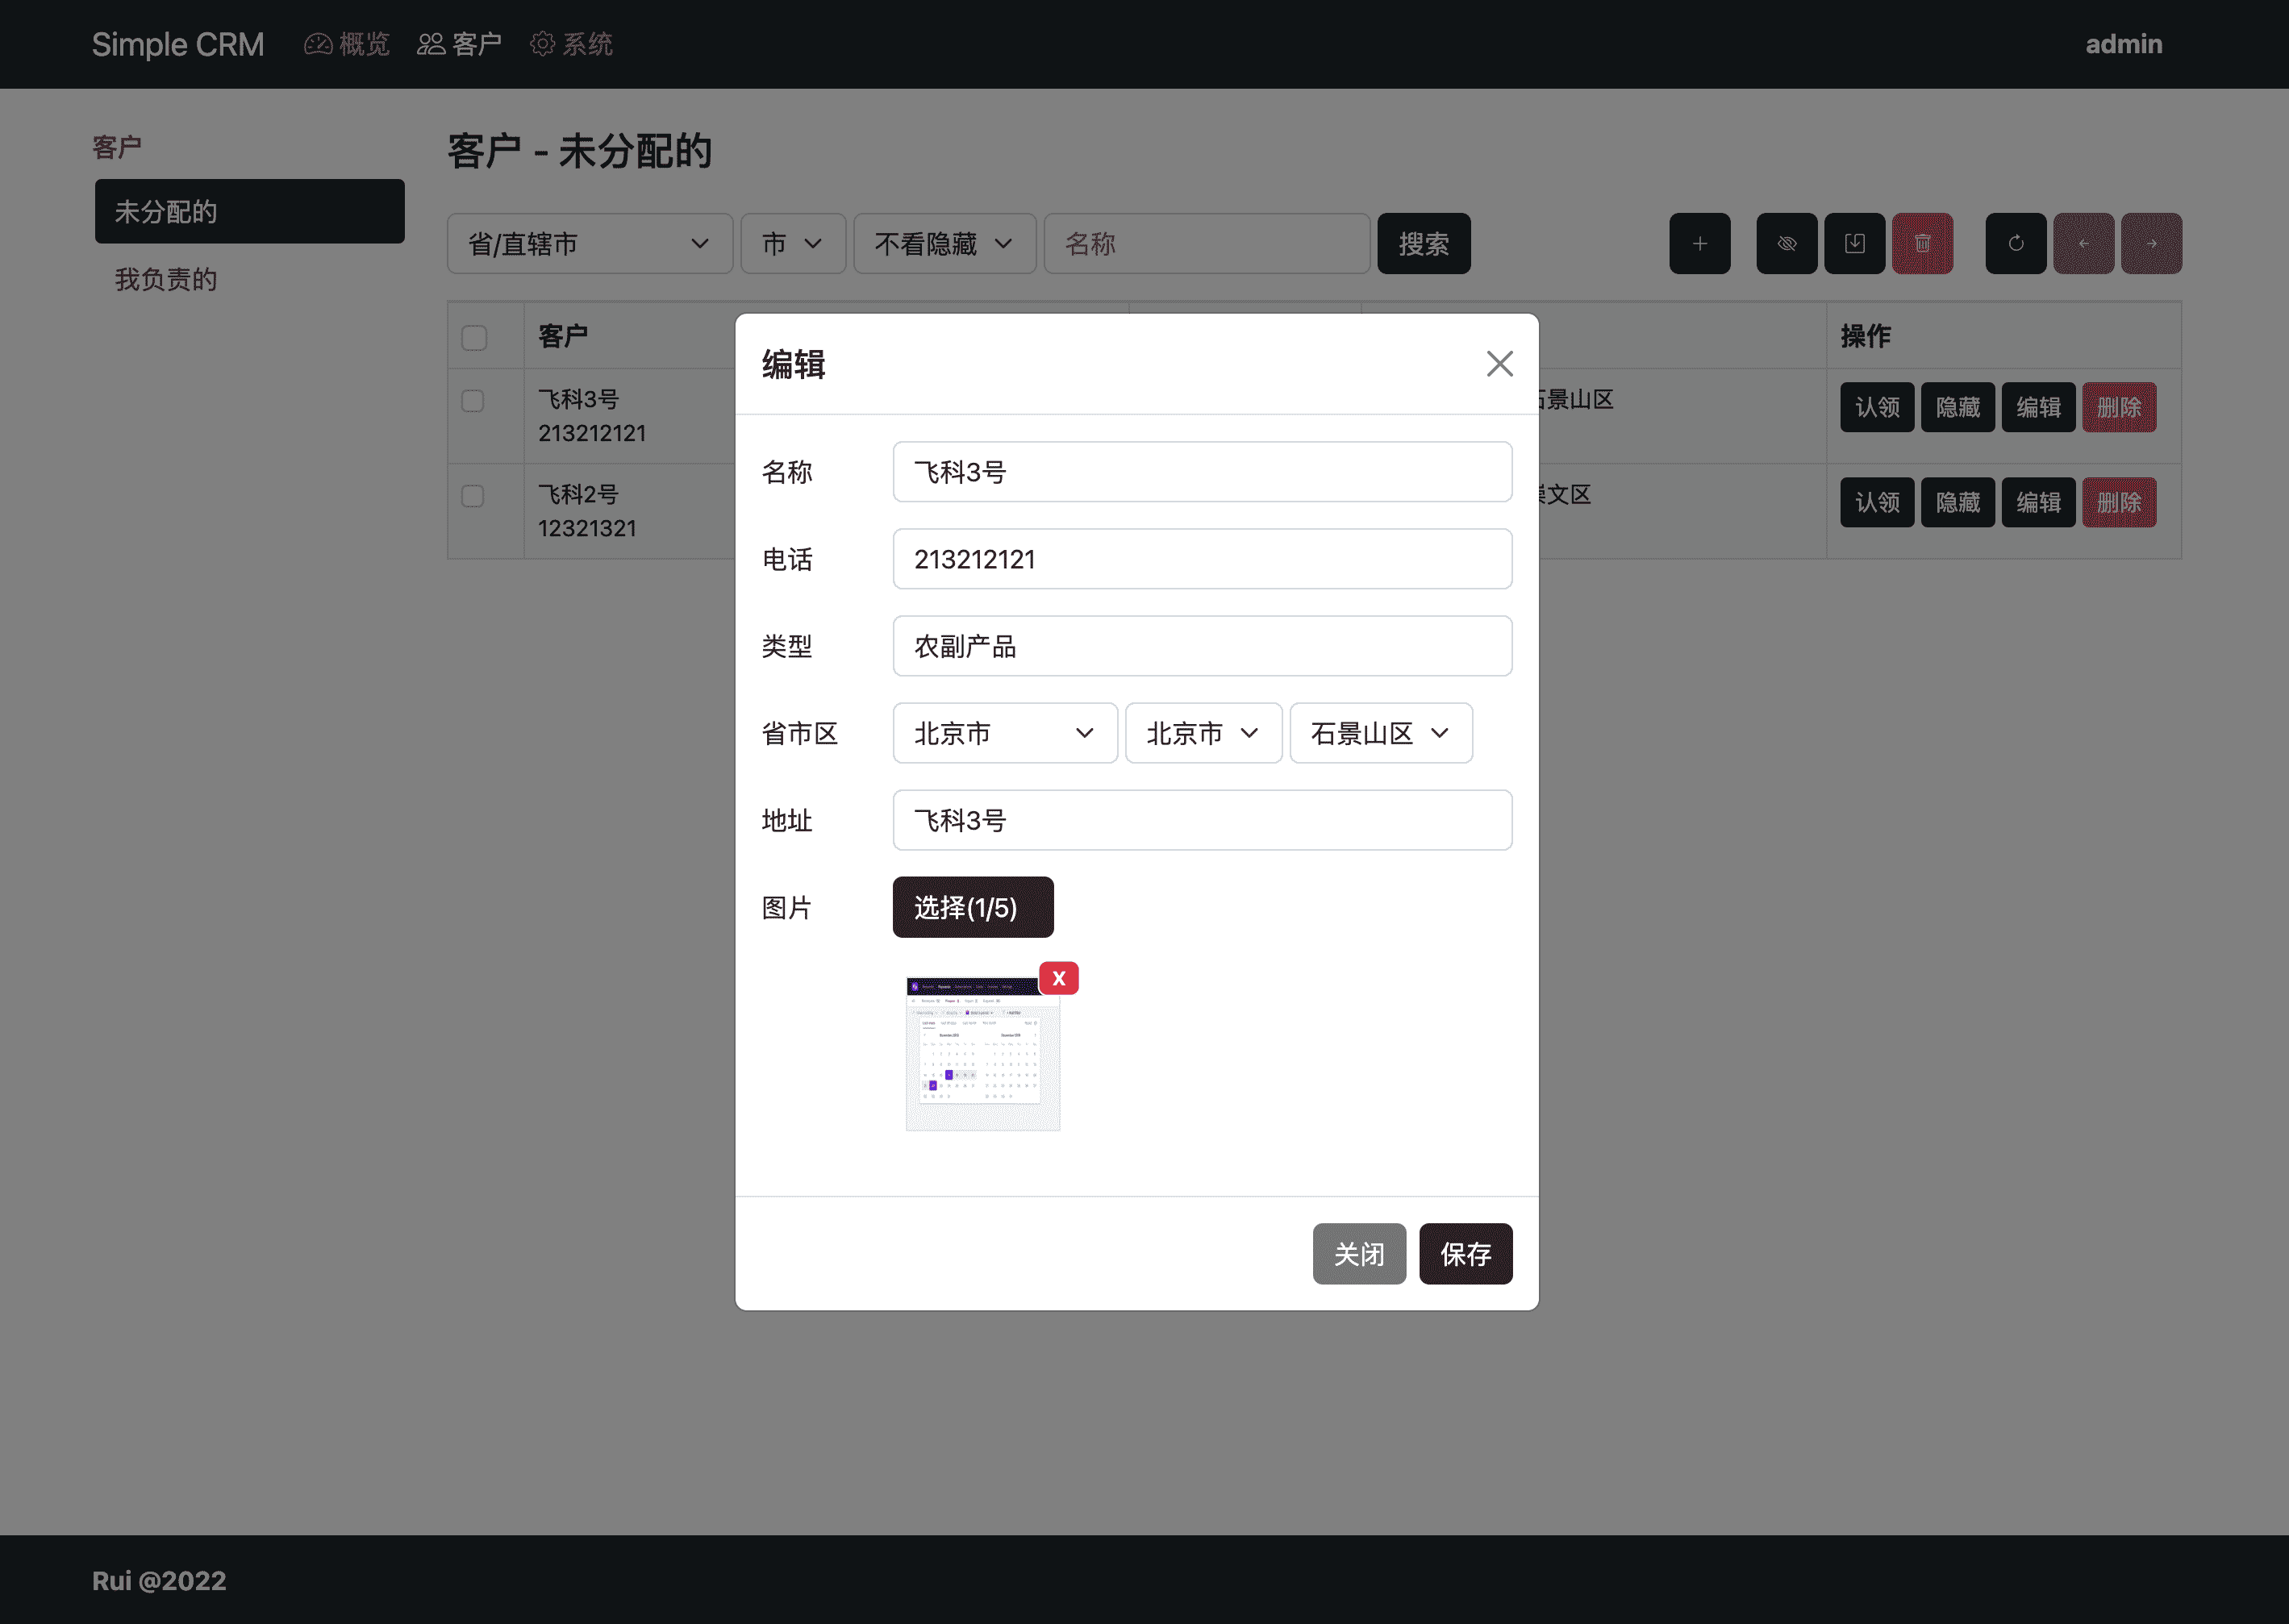Click the refresh toolbar icon
Image resolution: width=2289 pixels, height=1624 pixels.
coord(2015,243)
